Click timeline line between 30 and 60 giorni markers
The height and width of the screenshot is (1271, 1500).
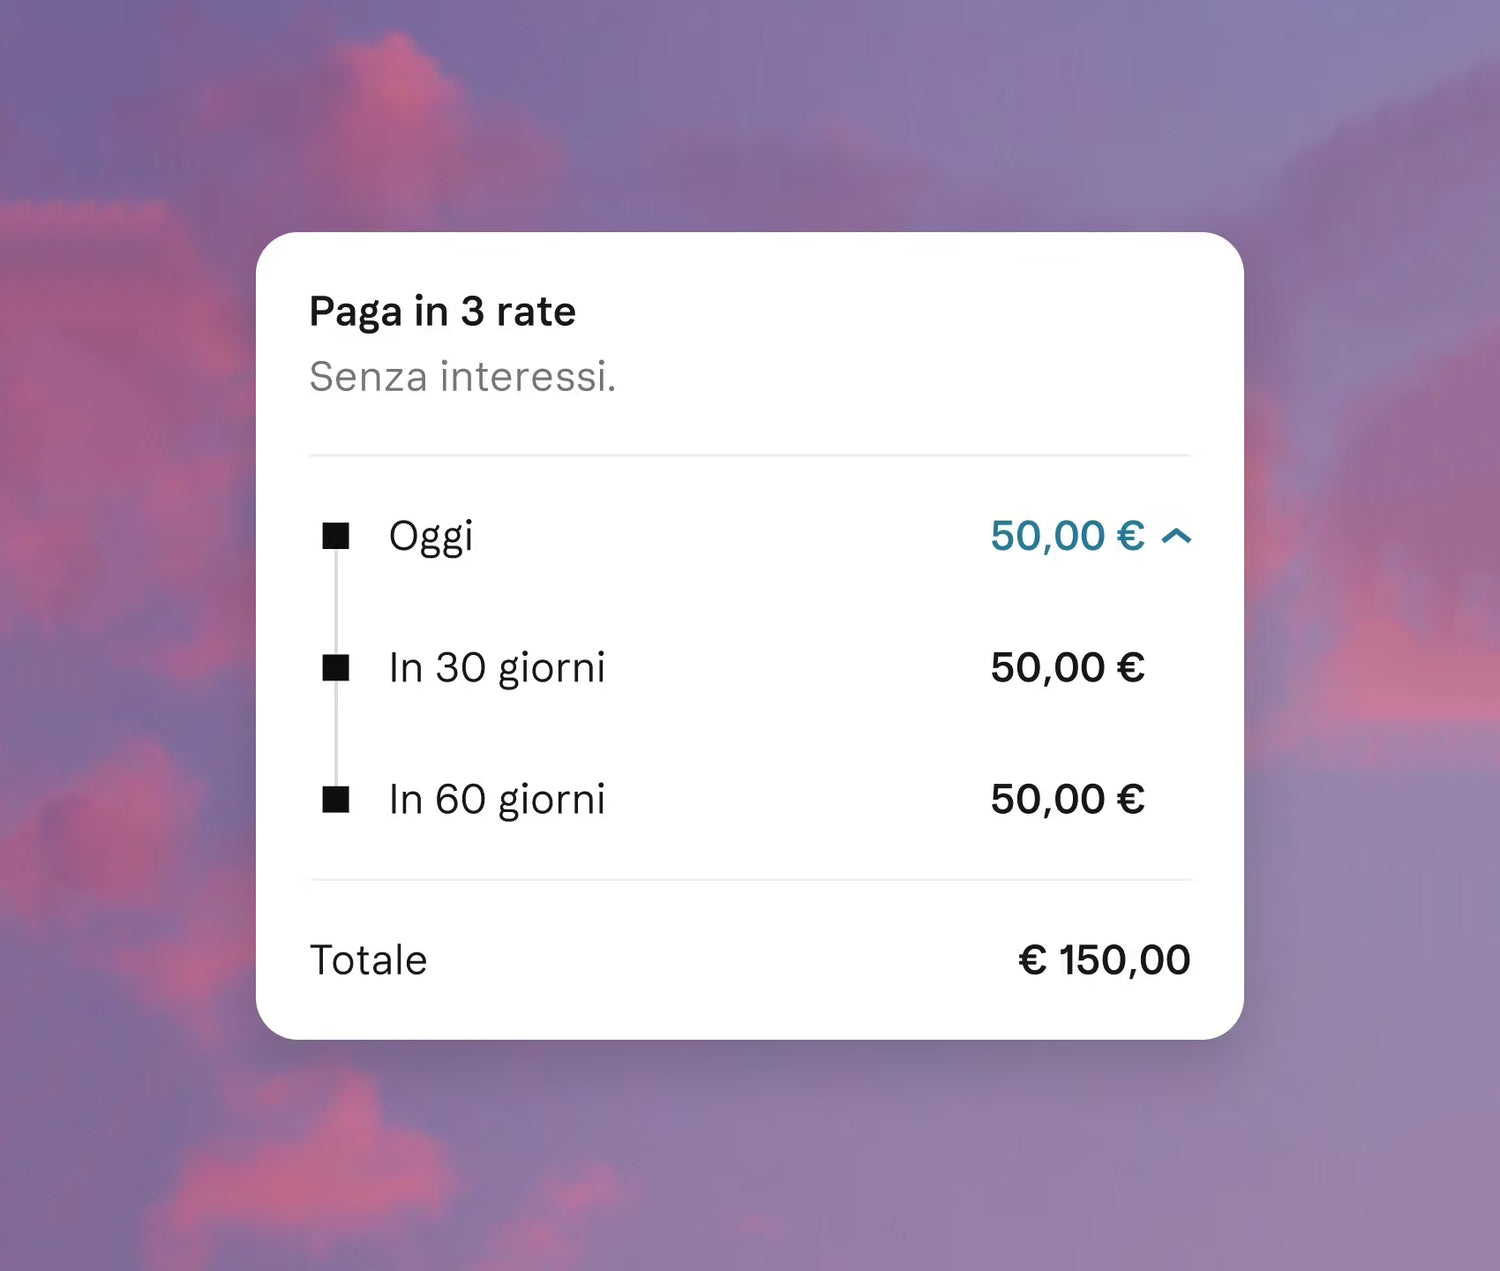coord(336,734)
